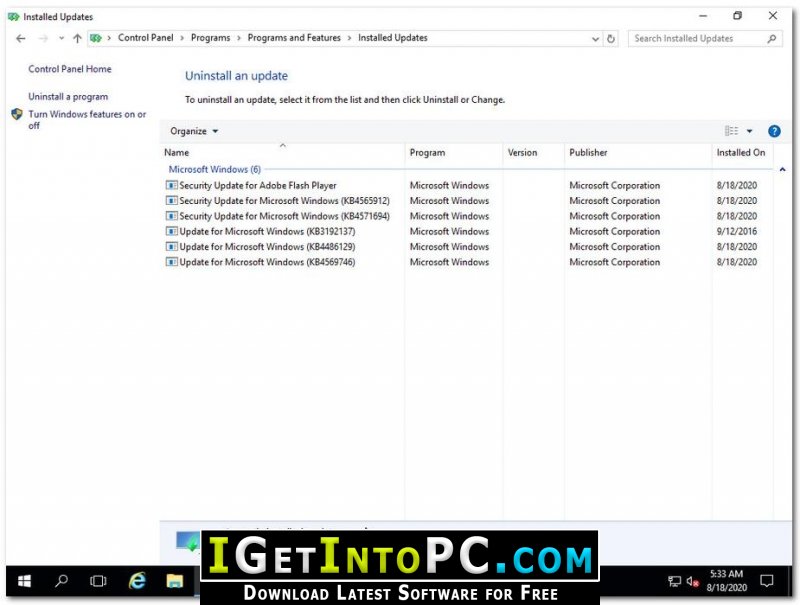The height and width of the screenshot is (605, 800).
Task: Click the icon of the Adobe Flash Player update
Action: 171,185
